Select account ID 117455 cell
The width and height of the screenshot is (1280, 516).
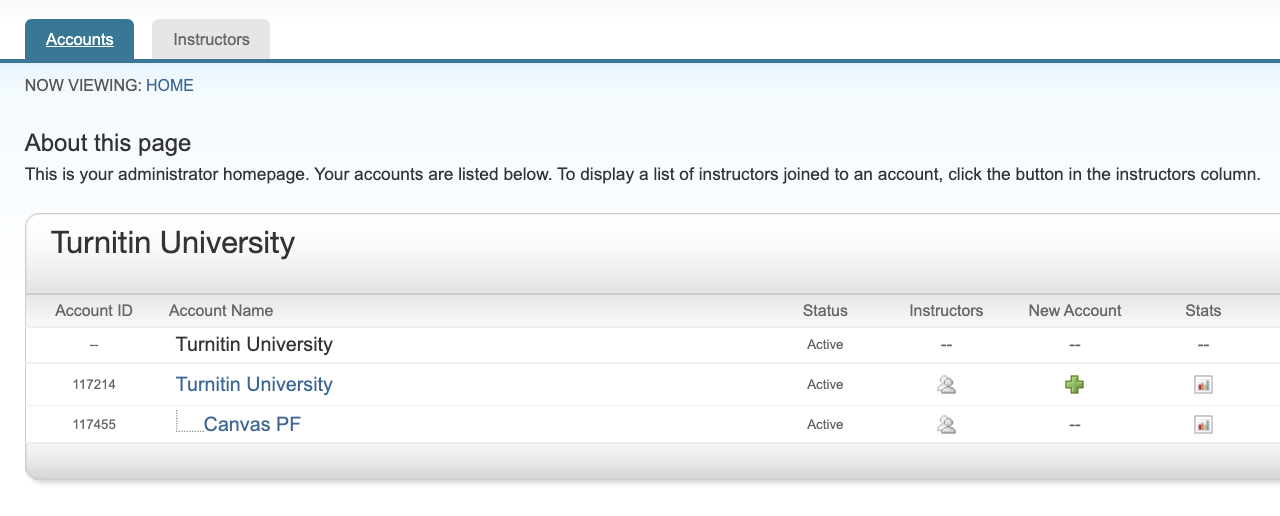click(x=94, y=425)
